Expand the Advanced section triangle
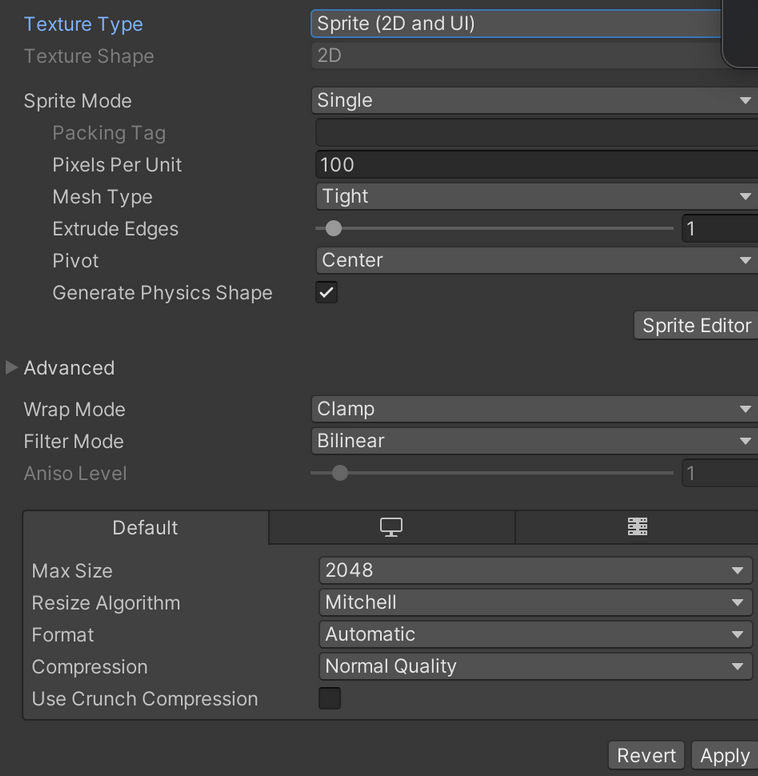The image size is (758, 776). click(11, 368)
